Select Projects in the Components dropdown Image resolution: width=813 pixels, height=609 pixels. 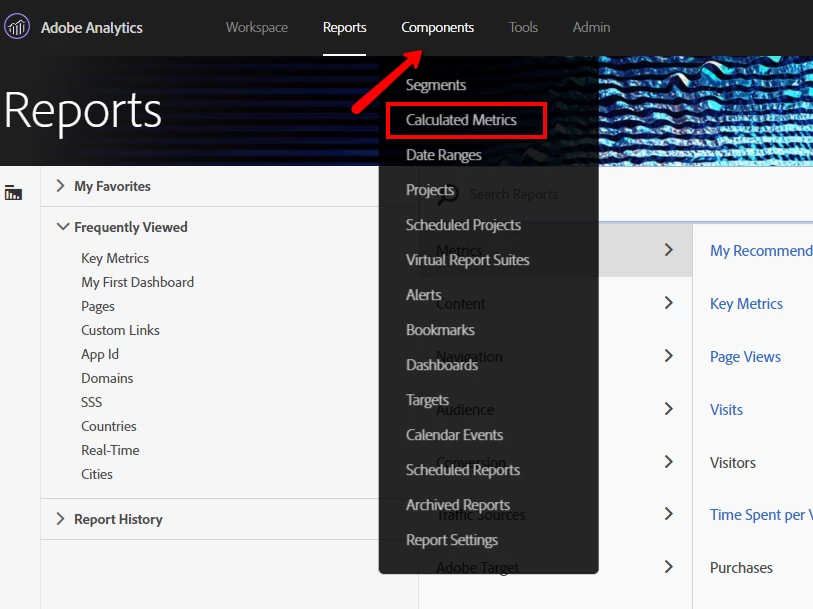click(x=430, y=190)
